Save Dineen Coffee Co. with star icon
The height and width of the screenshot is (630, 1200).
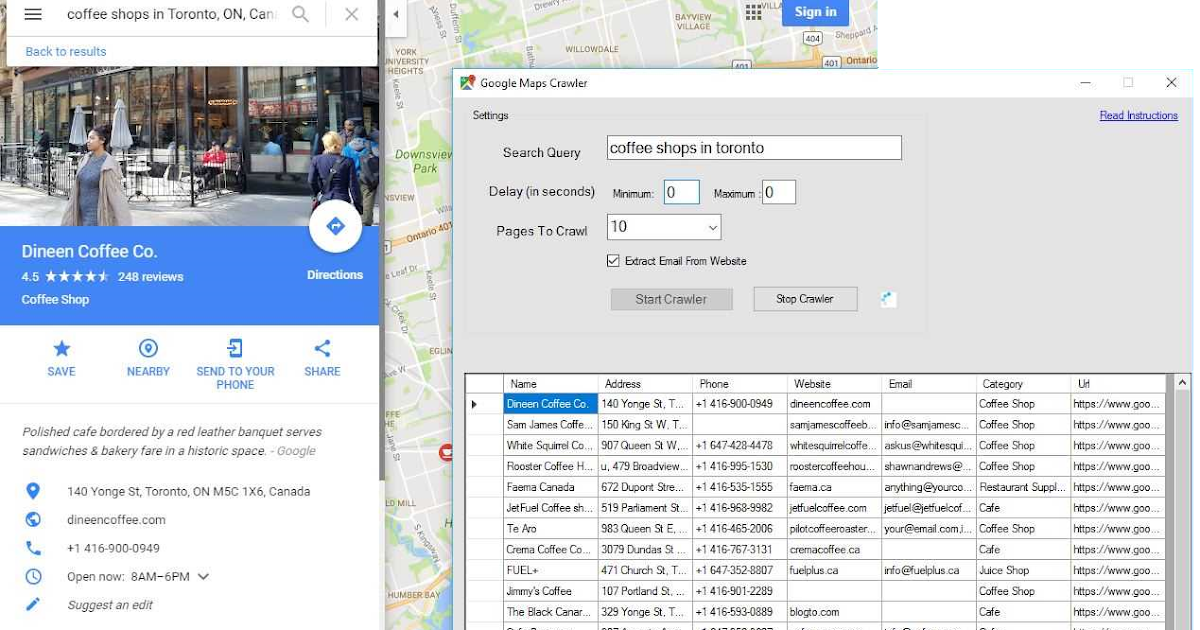[x=61, y=348]
